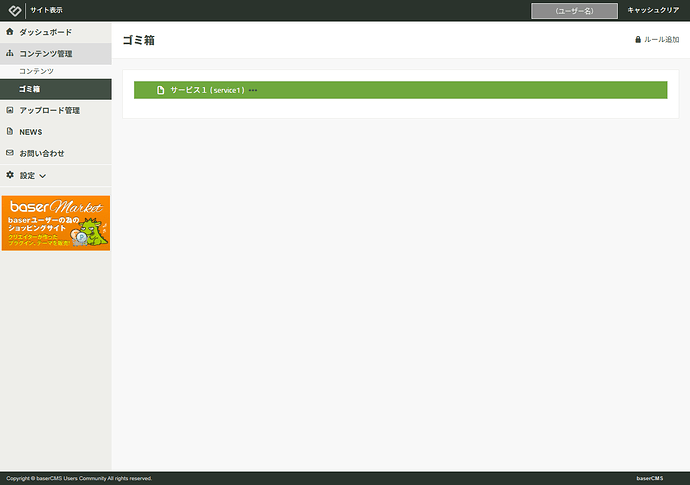Click the lock icon beside ルール追加
Screen dimensions: 690x485
[x=638, y=40]
